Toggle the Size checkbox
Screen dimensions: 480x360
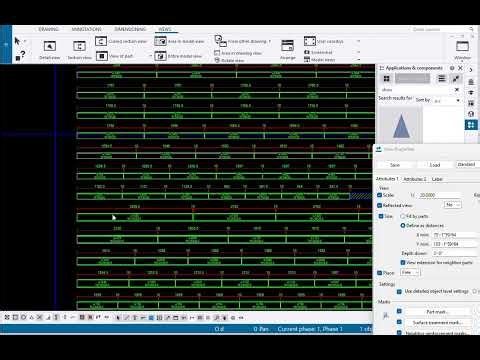[x=381, y=216]
